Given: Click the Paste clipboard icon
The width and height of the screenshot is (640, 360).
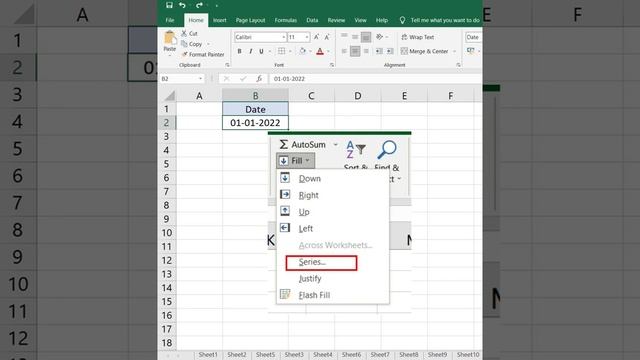Looking at the screenshot, I should pos(170,38).
